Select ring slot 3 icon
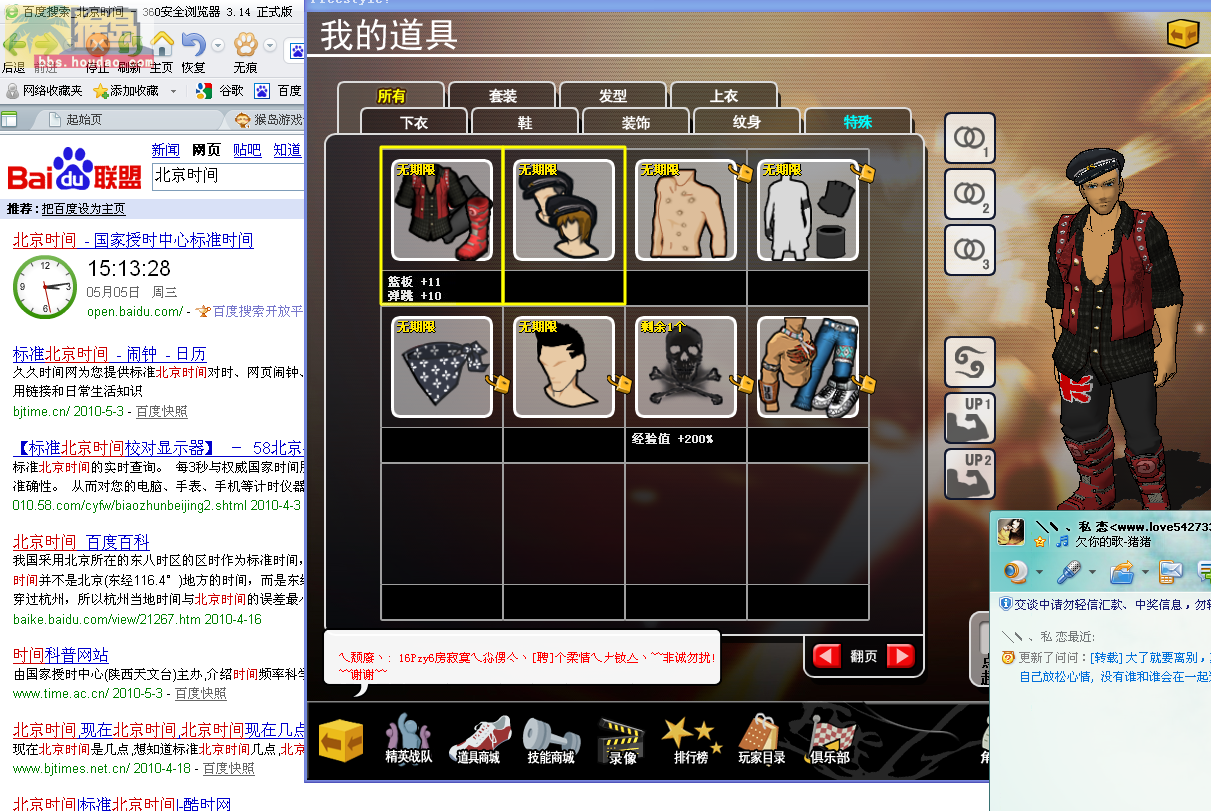 point(970,250)
